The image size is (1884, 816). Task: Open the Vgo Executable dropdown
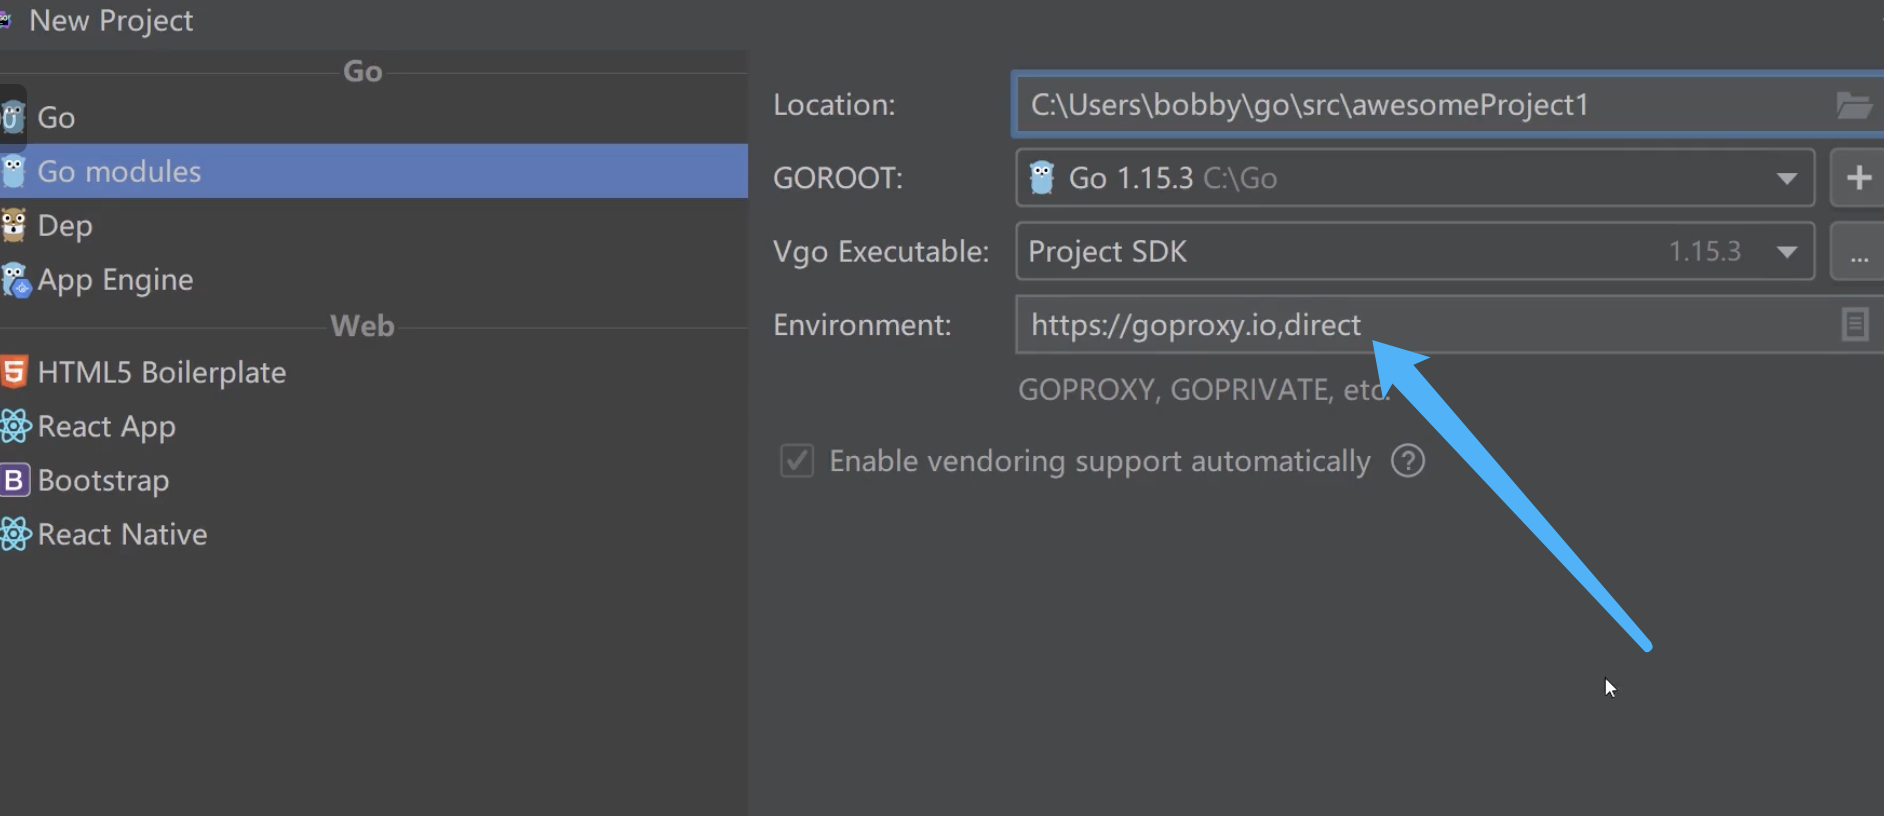click(1786, 251)
